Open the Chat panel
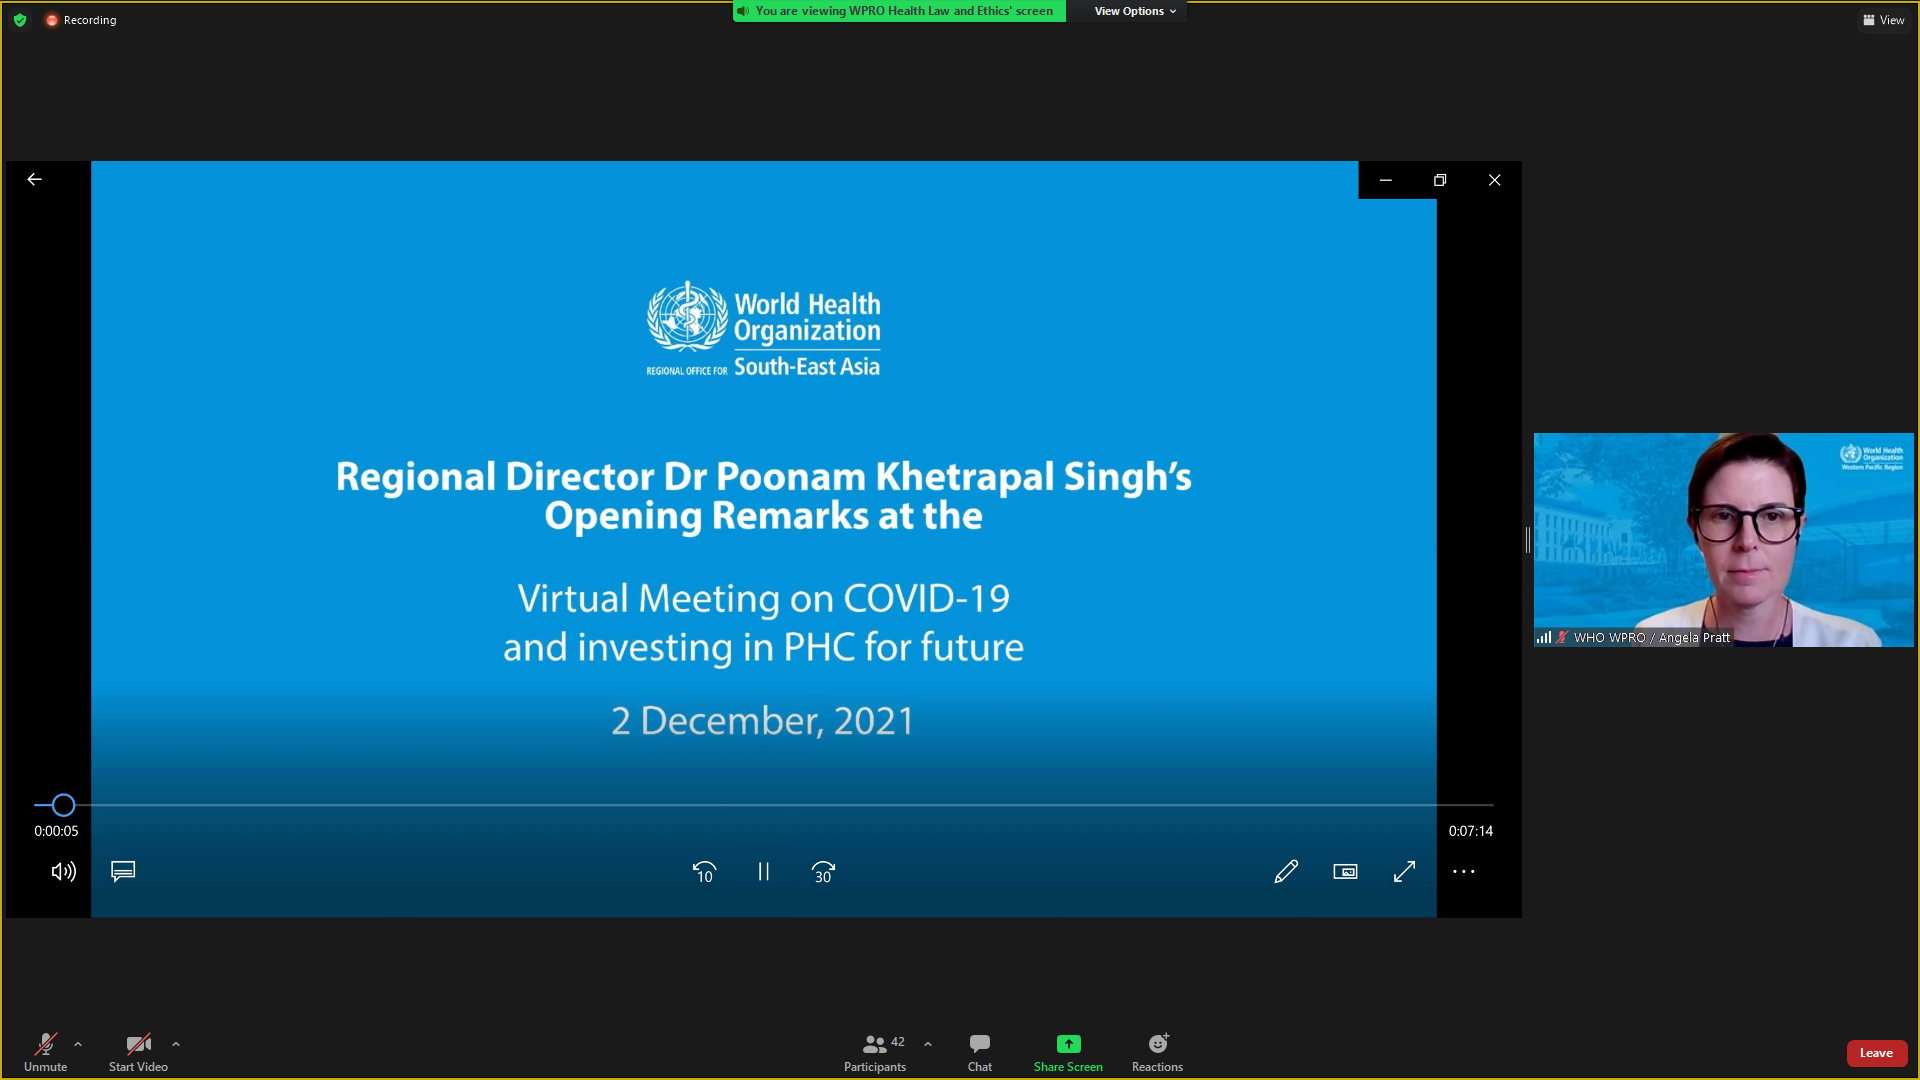This screenshot has width=1920, height=1080. coord(980,1053)
